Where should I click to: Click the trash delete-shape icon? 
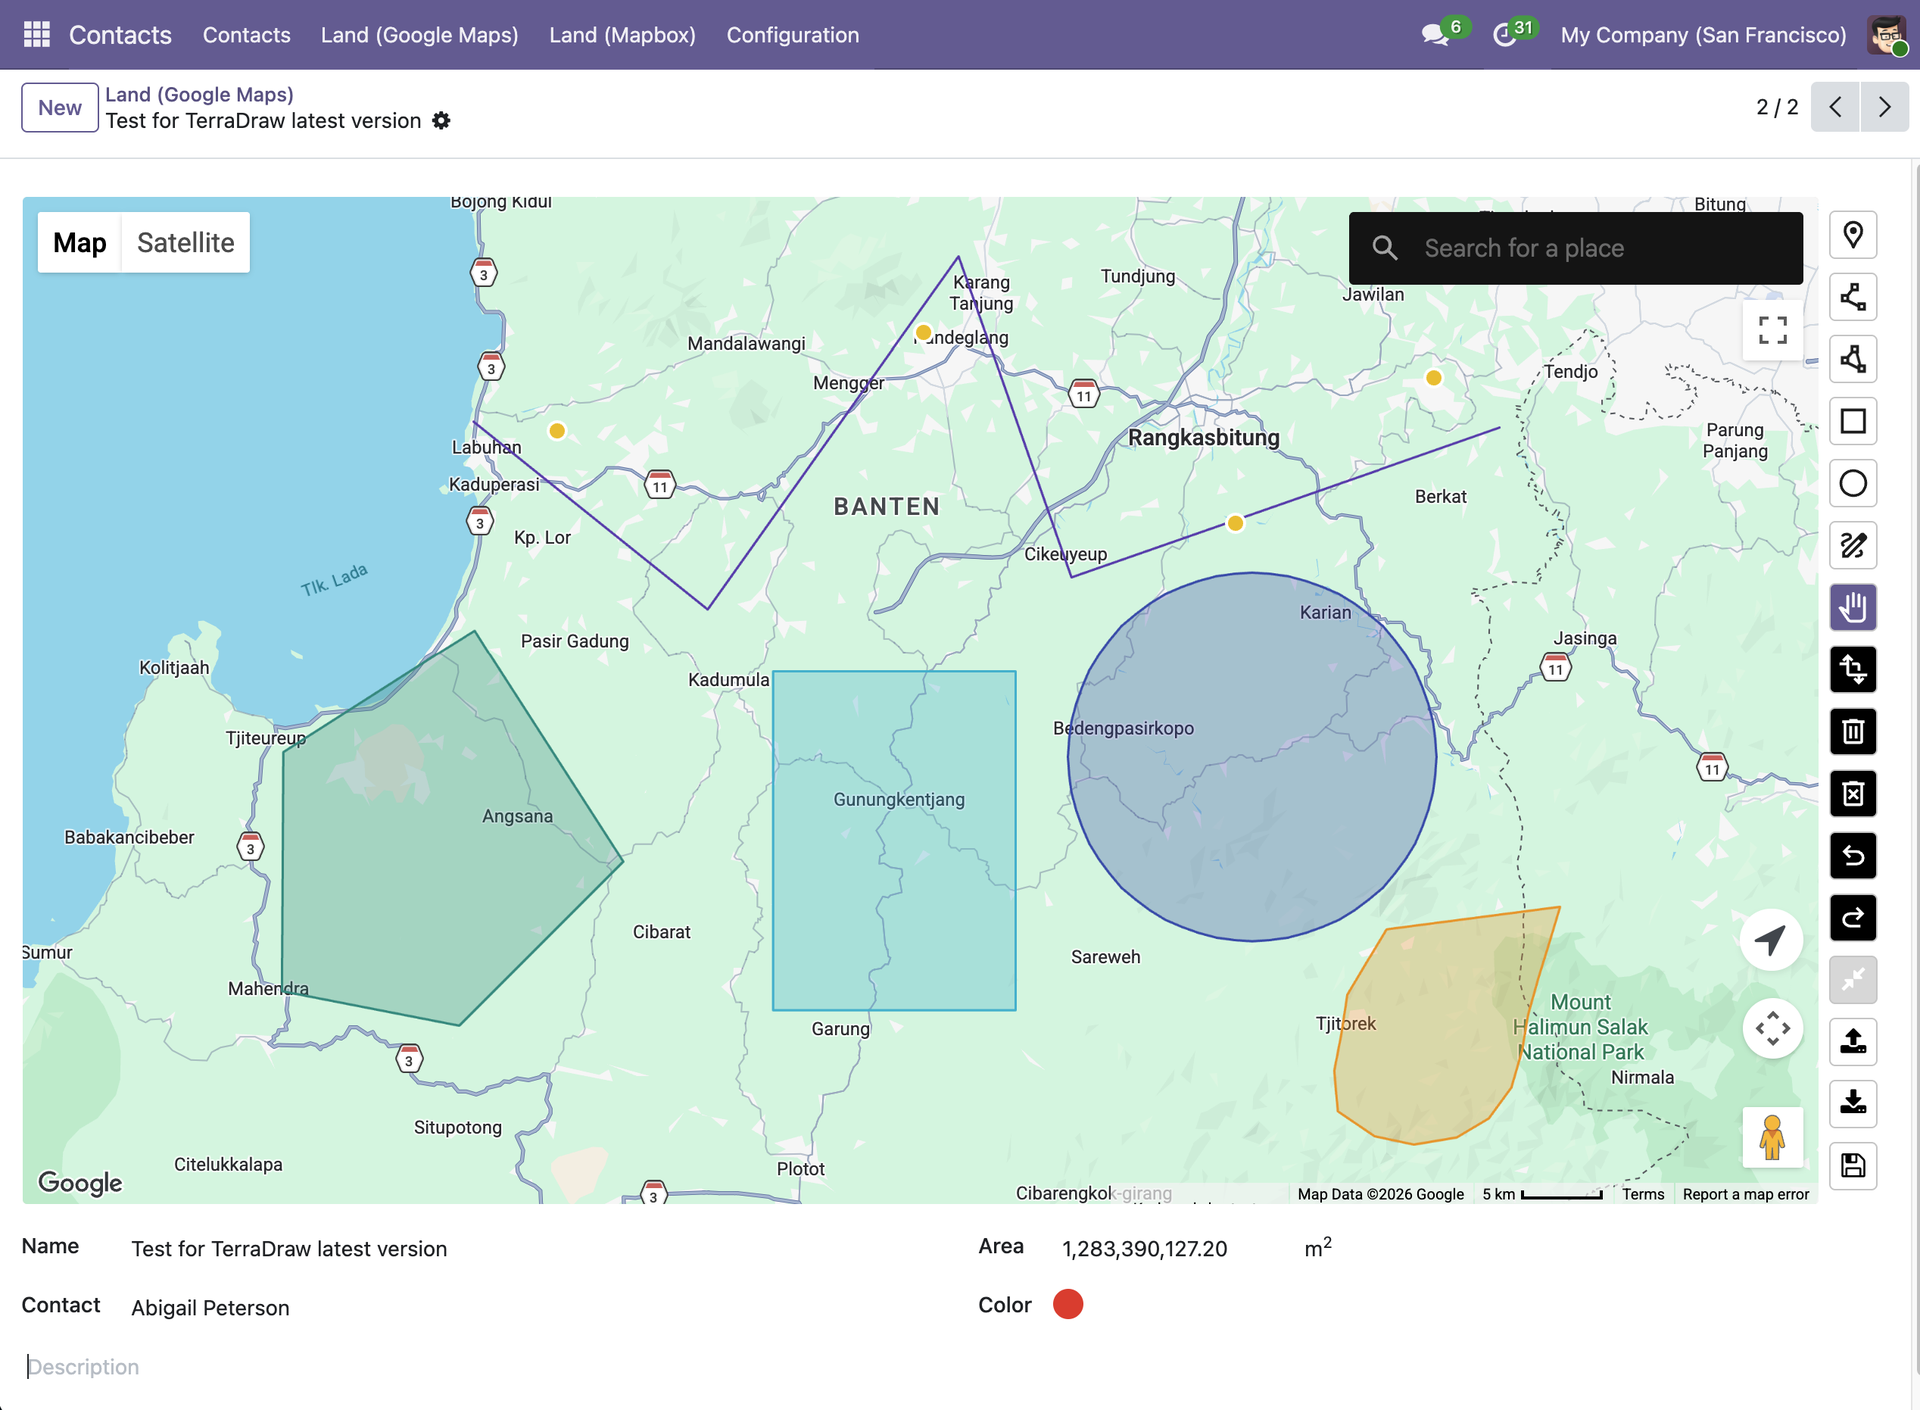click(x=1853, y=731)
